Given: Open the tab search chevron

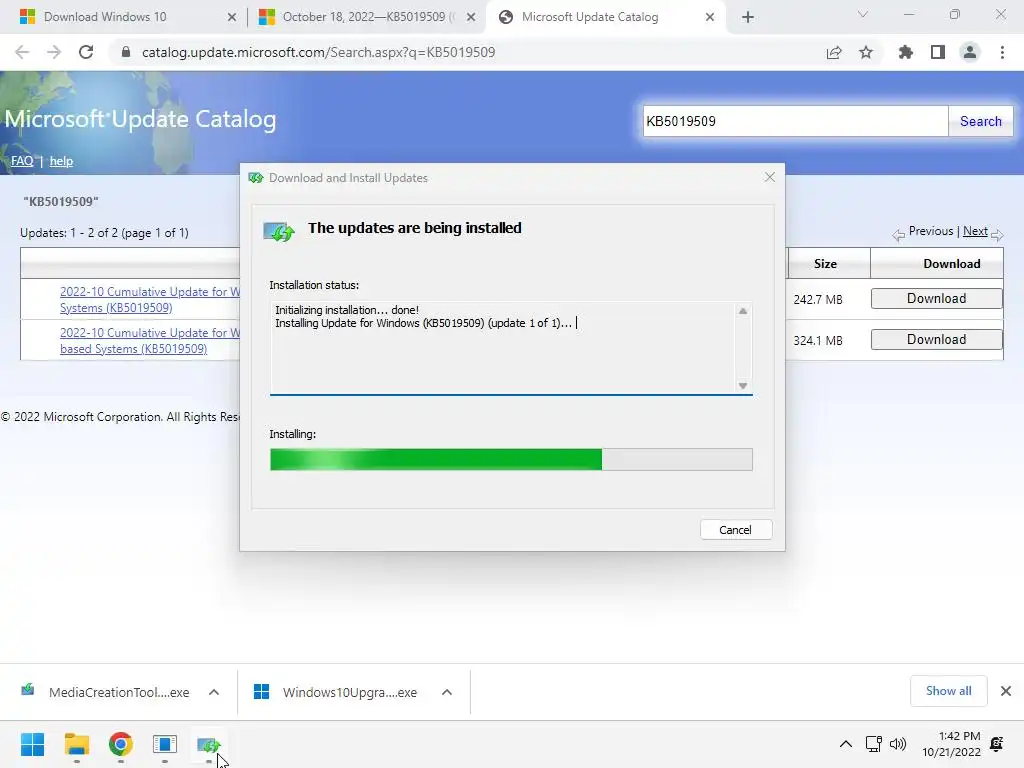Looking at the screenshot, I should 863,14.
